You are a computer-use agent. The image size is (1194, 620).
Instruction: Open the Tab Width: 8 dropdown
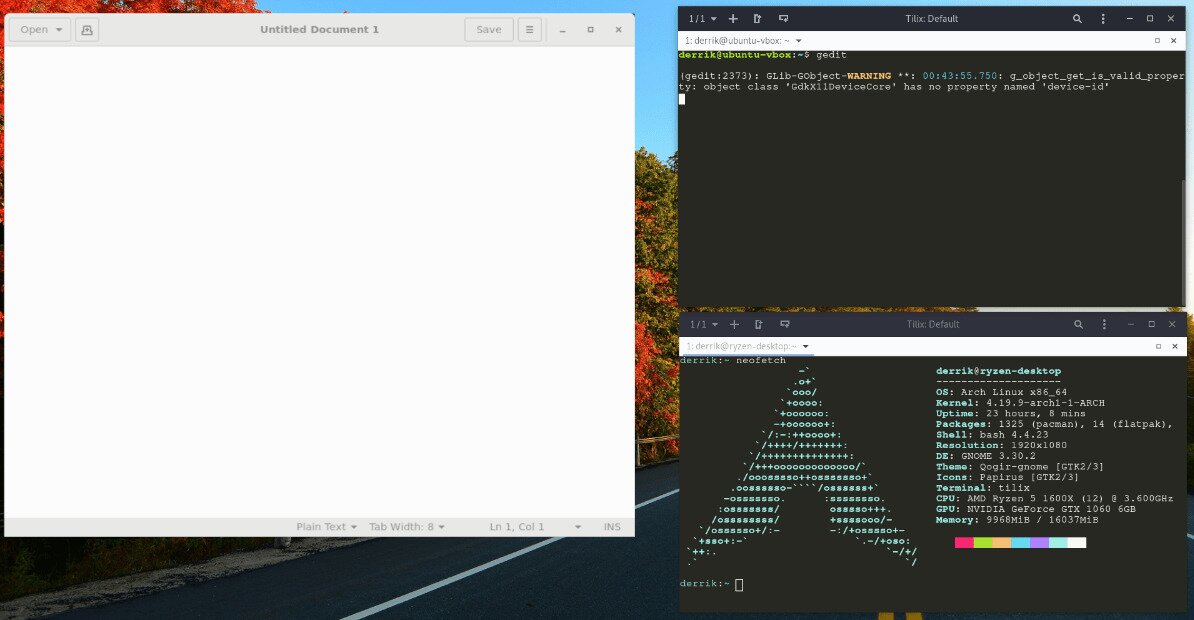tap(406, 527)
